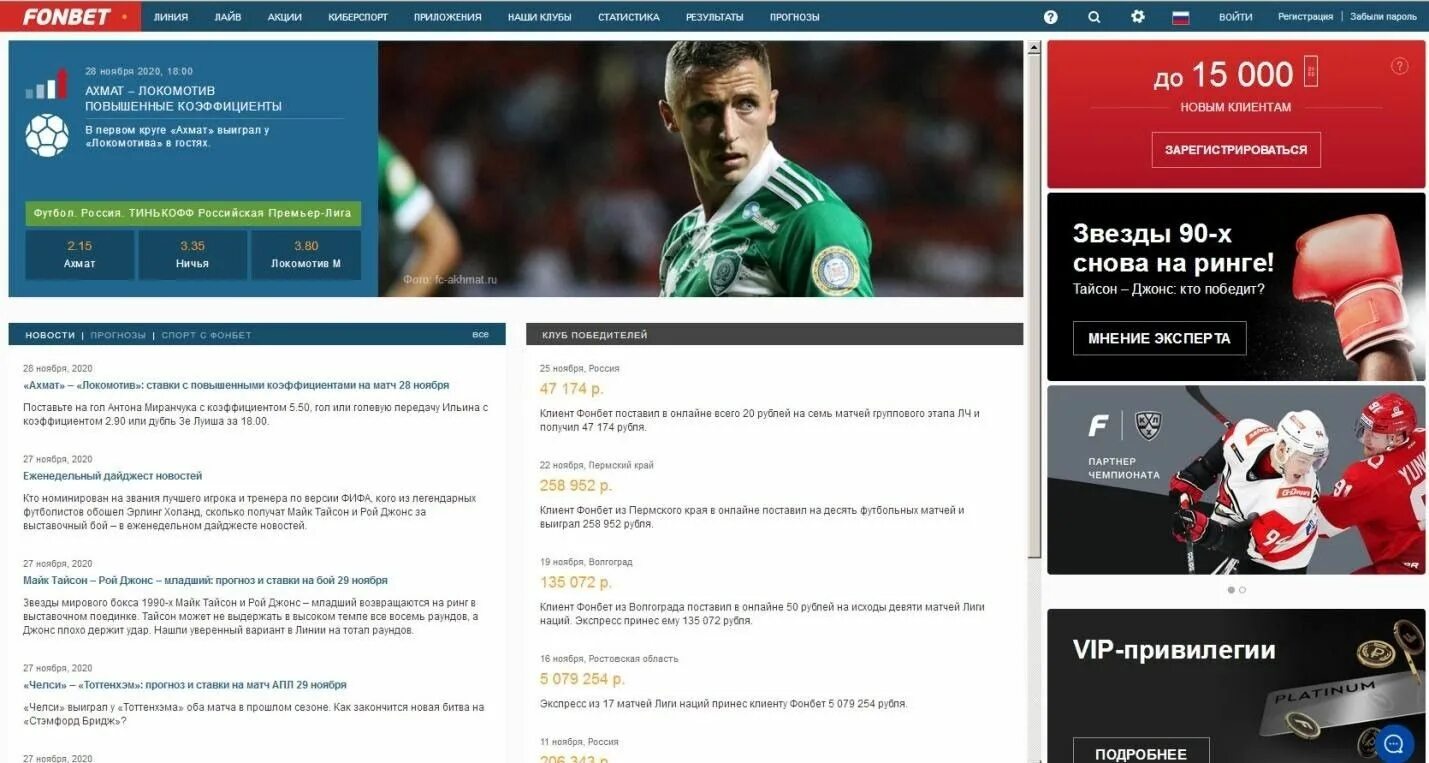Click the '28 ноября 2020, 18:00' match date

(x=139, y=71)
